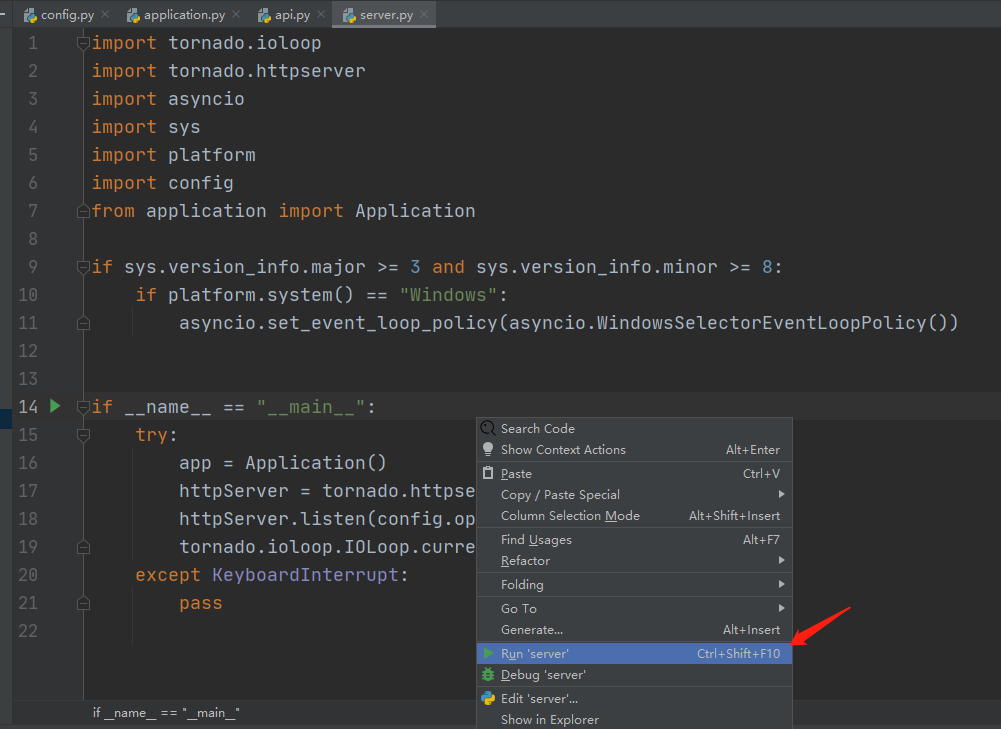Click 'Application()' call on line 16
The height and width of the screenshot is (729, 1001).
tap(316, 463)
